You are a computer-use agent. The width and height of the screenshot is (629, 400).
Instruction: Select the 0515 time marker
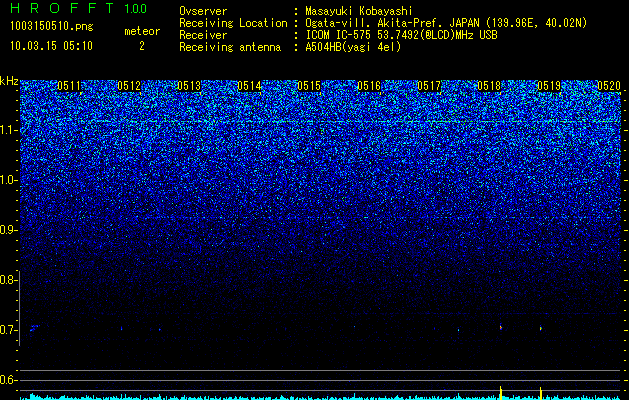pyautogui.click(x=308, y=86)
